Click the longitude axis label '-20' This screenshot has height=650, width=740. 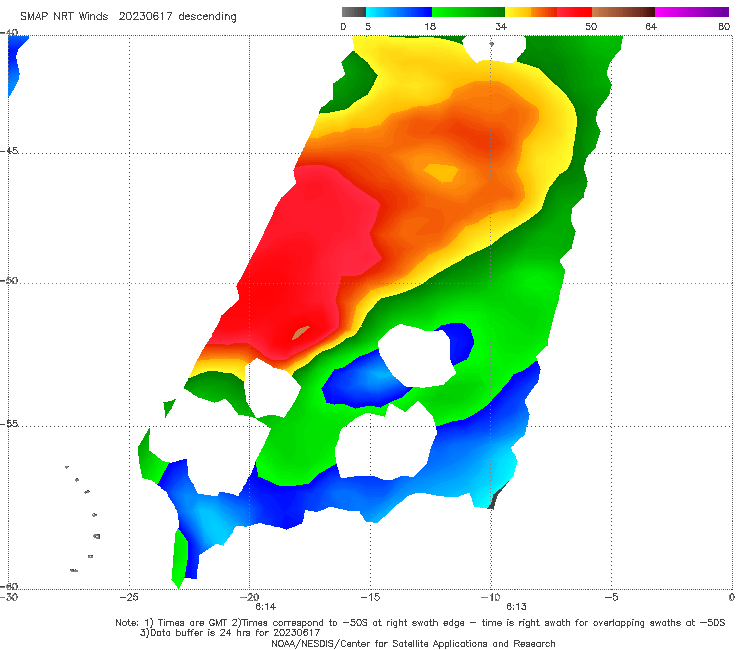249,597
